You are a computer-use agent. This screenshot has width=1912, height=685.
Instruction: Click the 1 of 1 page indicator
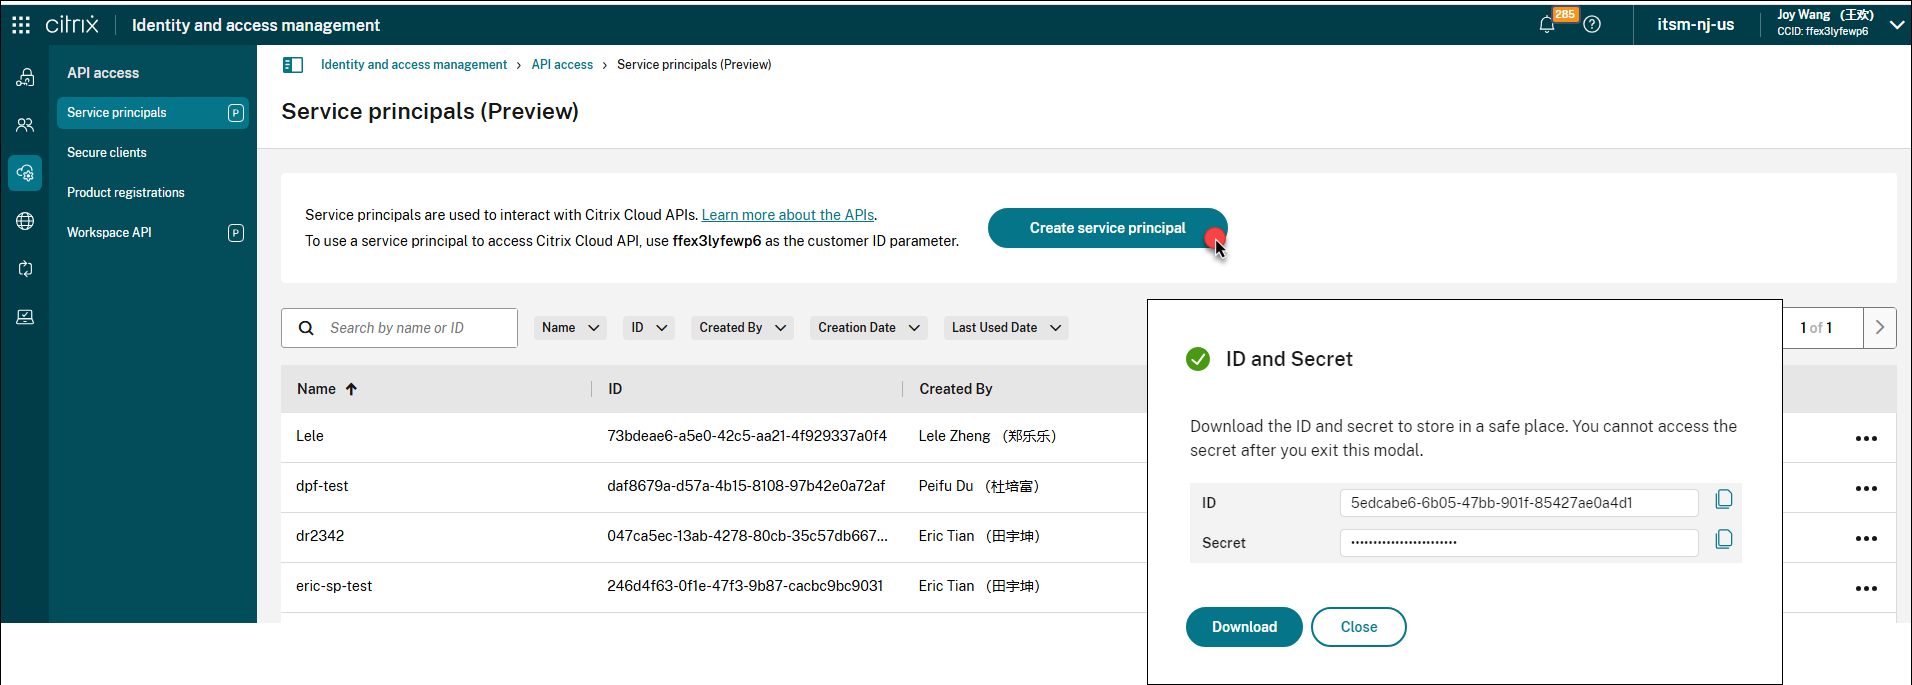click(1816, 328)
